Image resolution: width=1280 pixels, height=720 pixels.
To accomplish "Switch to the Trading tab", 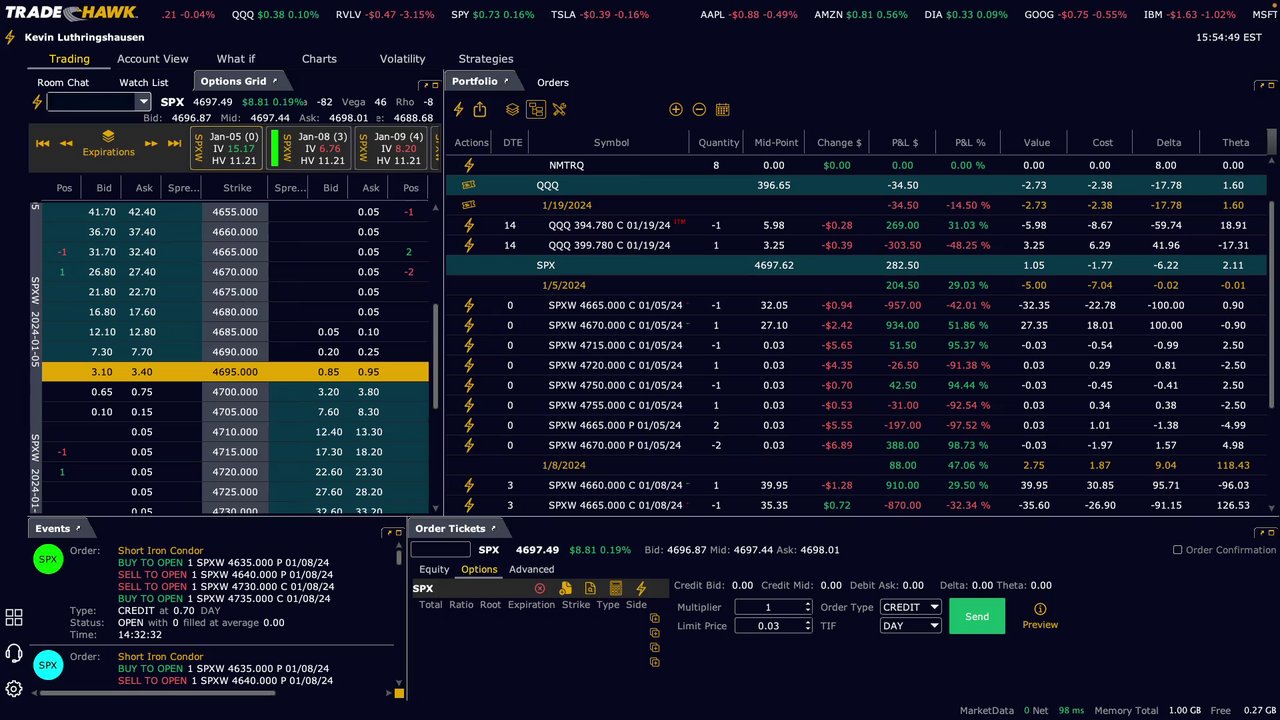I will click(69, 59).
